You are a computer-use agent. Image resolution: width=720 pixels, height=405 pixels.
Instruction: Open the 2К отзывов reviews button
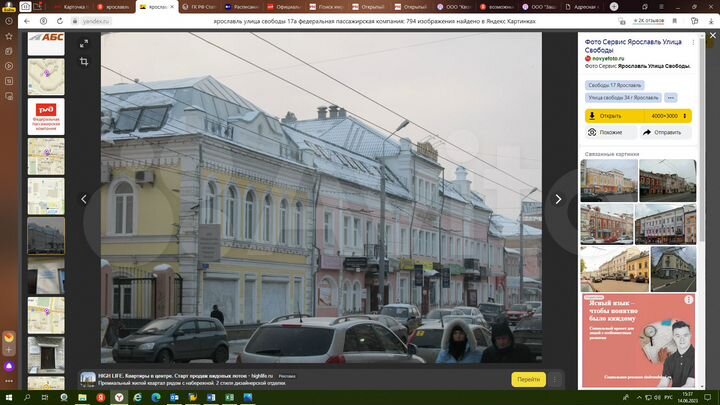pyautogui.click(x=649, y=21)
